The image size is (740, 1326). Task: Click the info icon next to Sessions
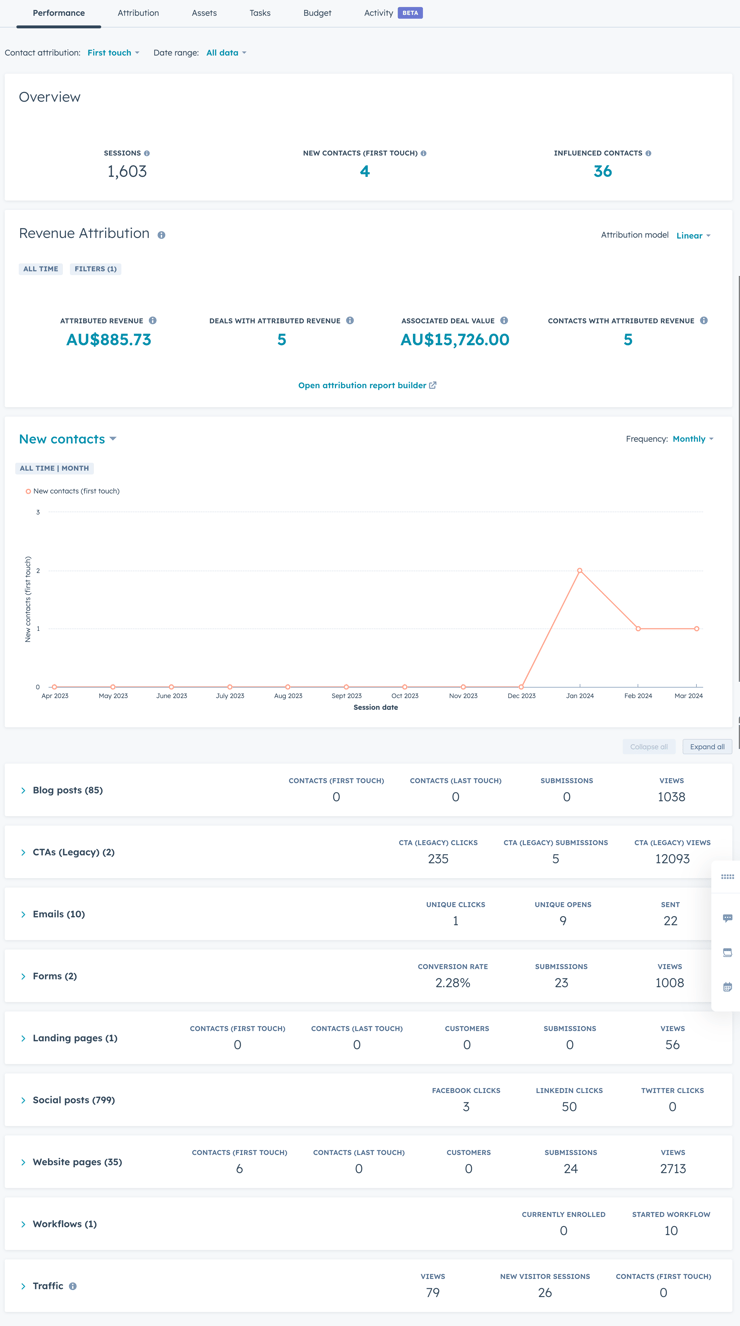pyautogui.click(x=147, y=154)
